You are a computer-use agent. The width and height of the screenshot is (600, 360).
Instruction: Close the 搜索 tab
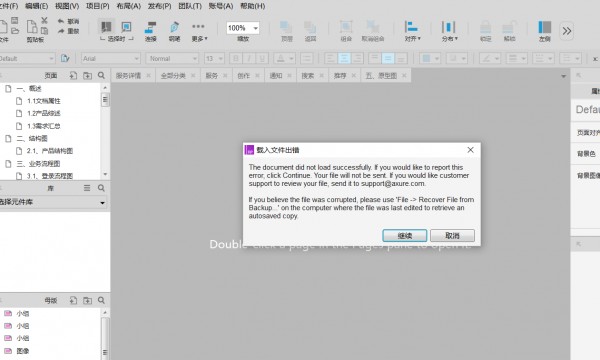tap(321, 76)
